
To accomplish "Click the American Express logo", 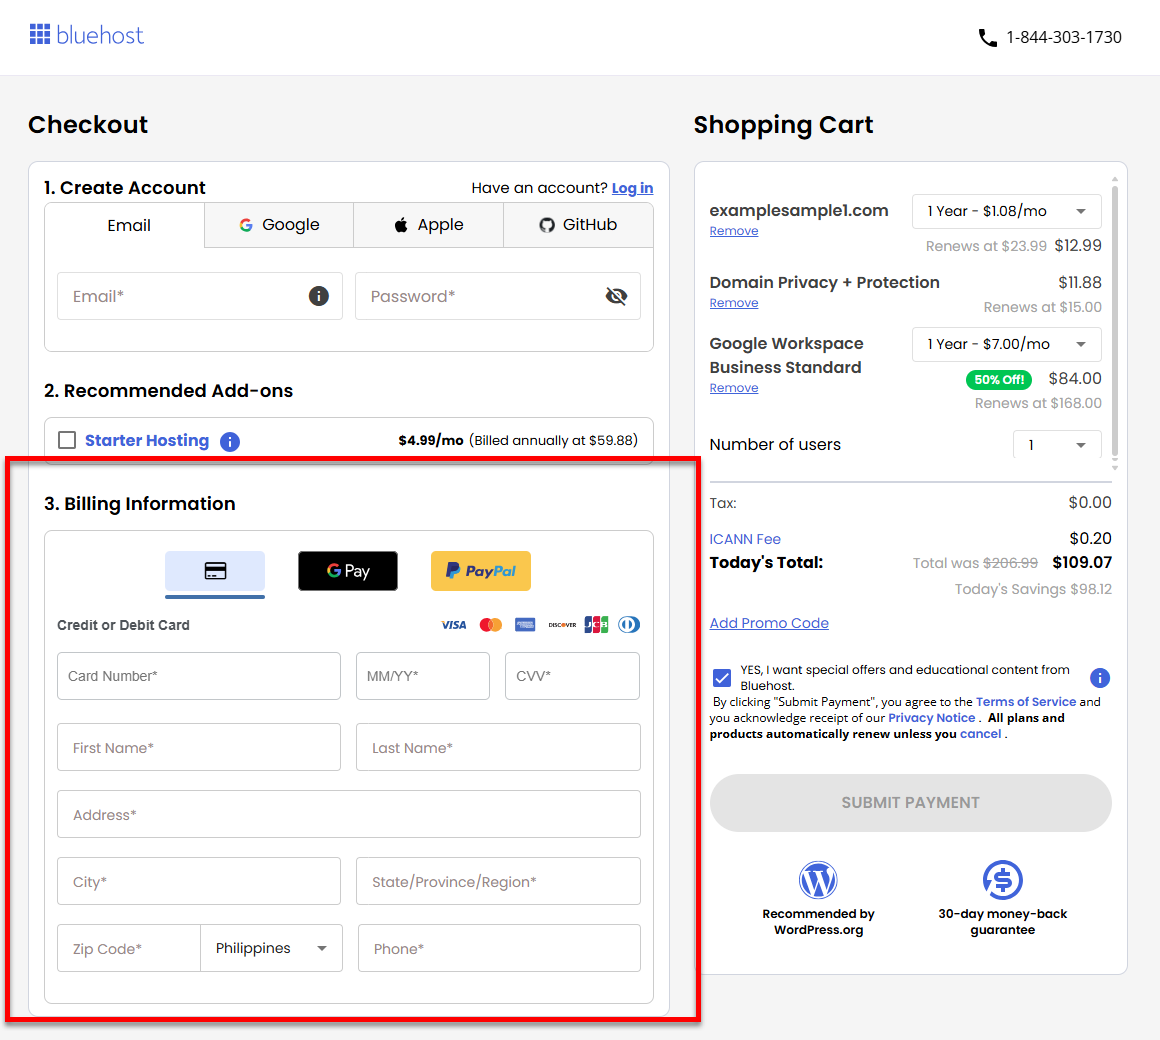I will pos(525,625).
